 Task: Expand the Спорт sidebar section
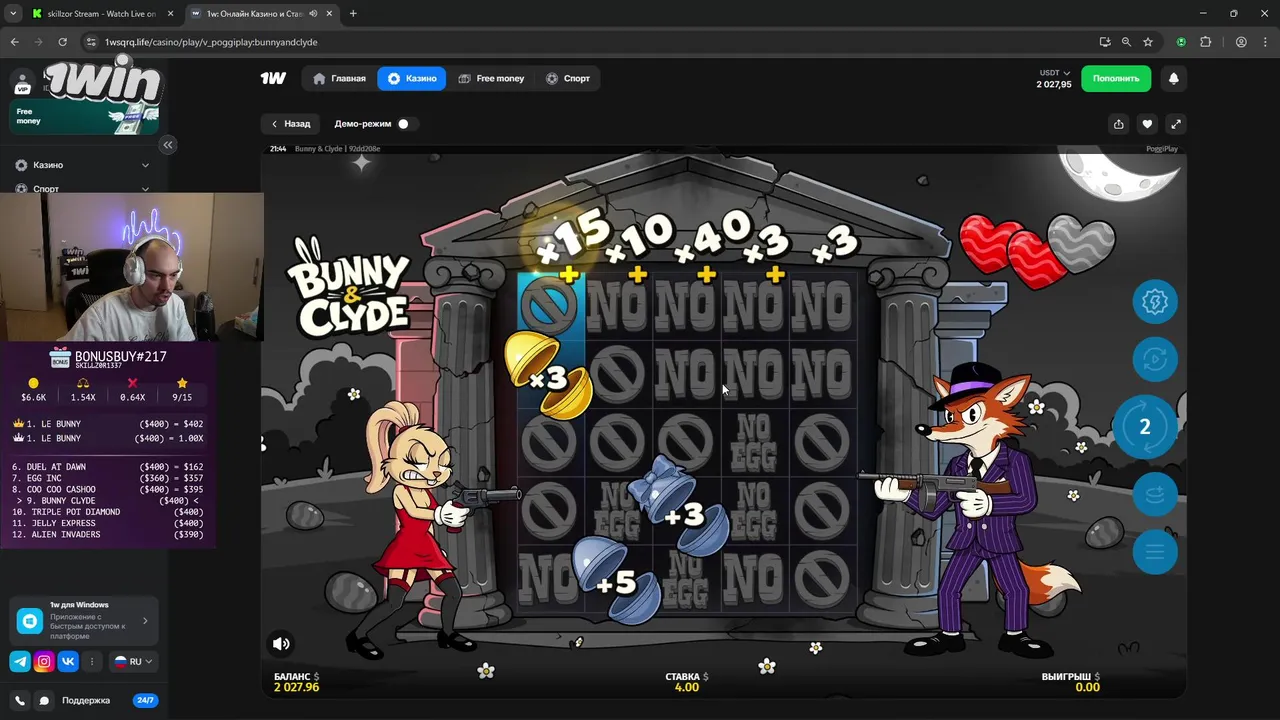coord(82,188)
